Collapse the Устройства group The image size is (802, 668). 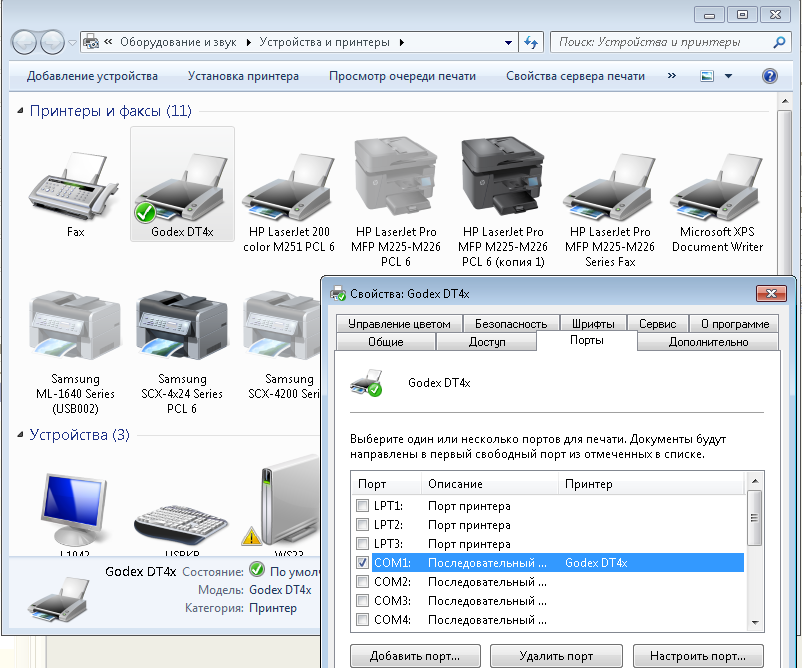pyautogui.click(x=20, y=435)
